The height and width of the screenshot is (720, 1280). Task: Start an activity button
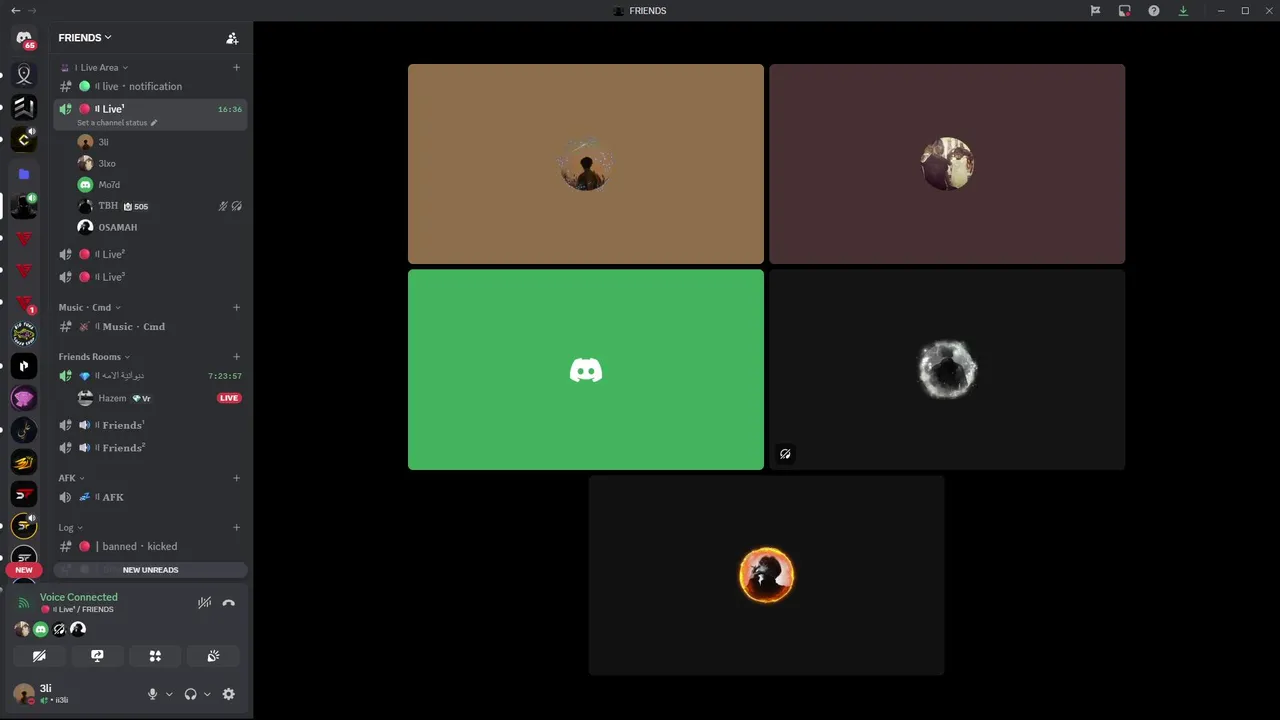[155, 656]
